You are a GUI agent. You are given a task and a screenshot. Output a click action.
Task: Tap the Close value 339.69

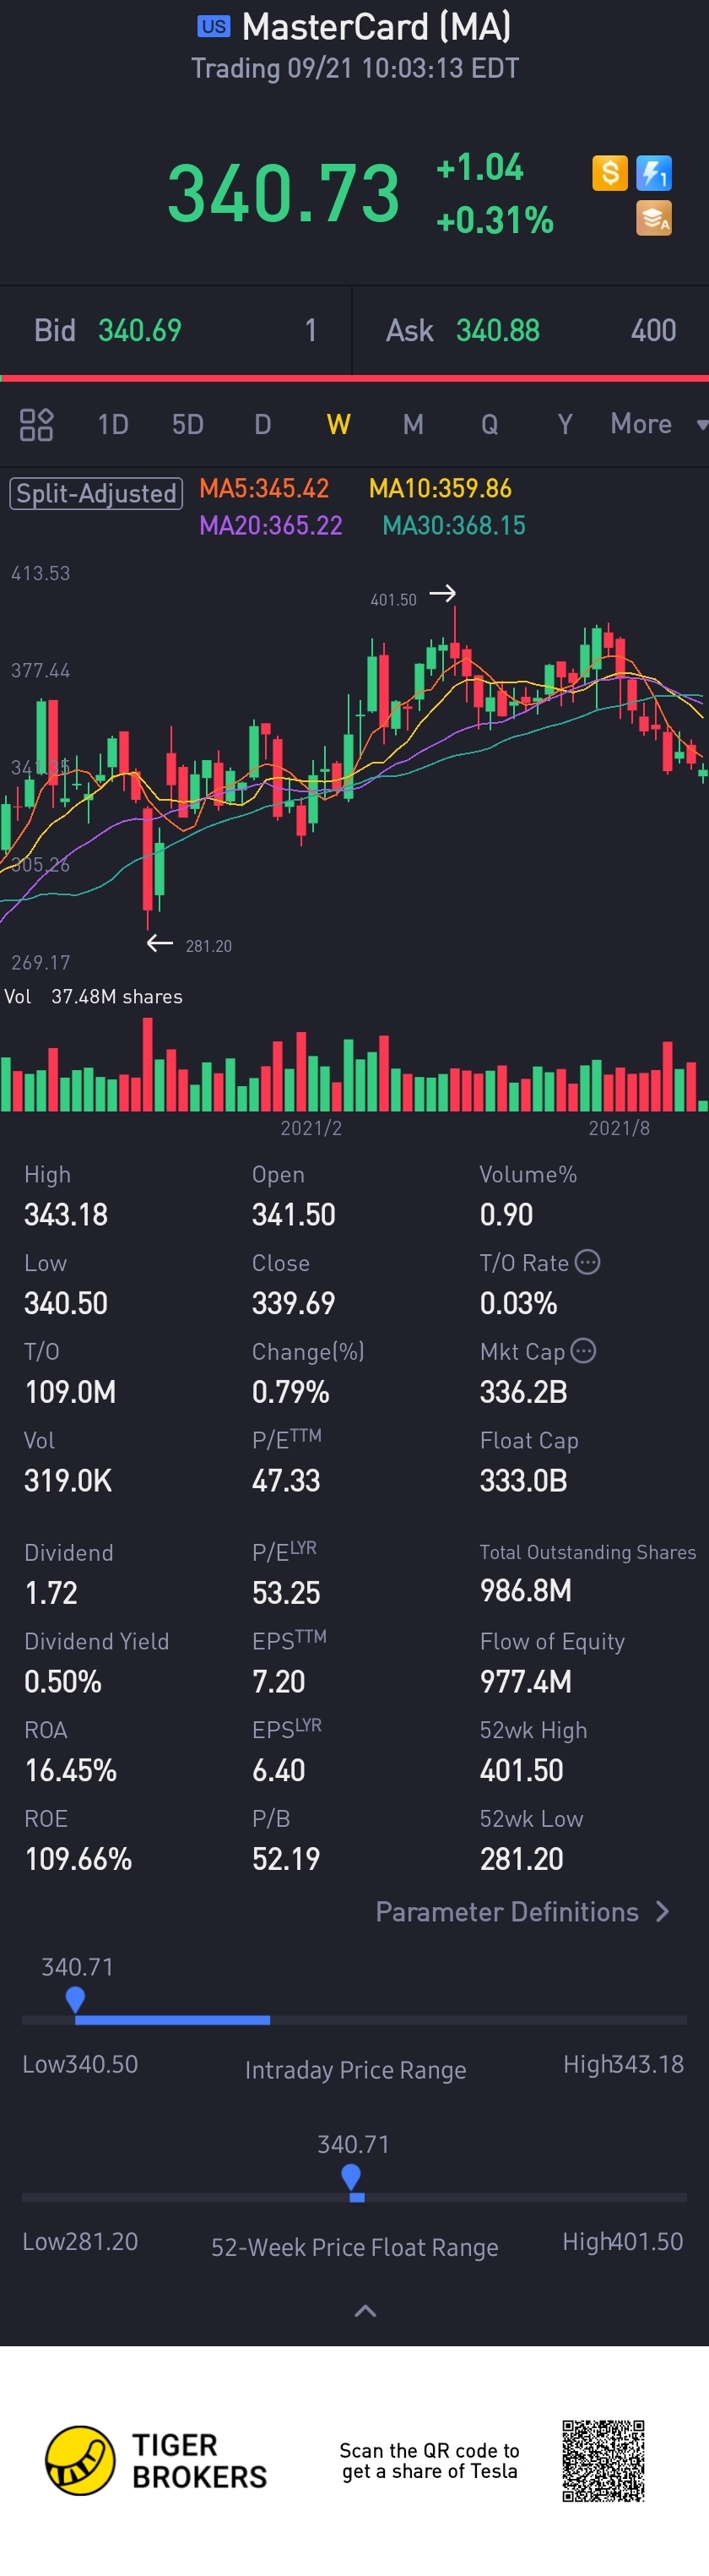(294, 1303)
